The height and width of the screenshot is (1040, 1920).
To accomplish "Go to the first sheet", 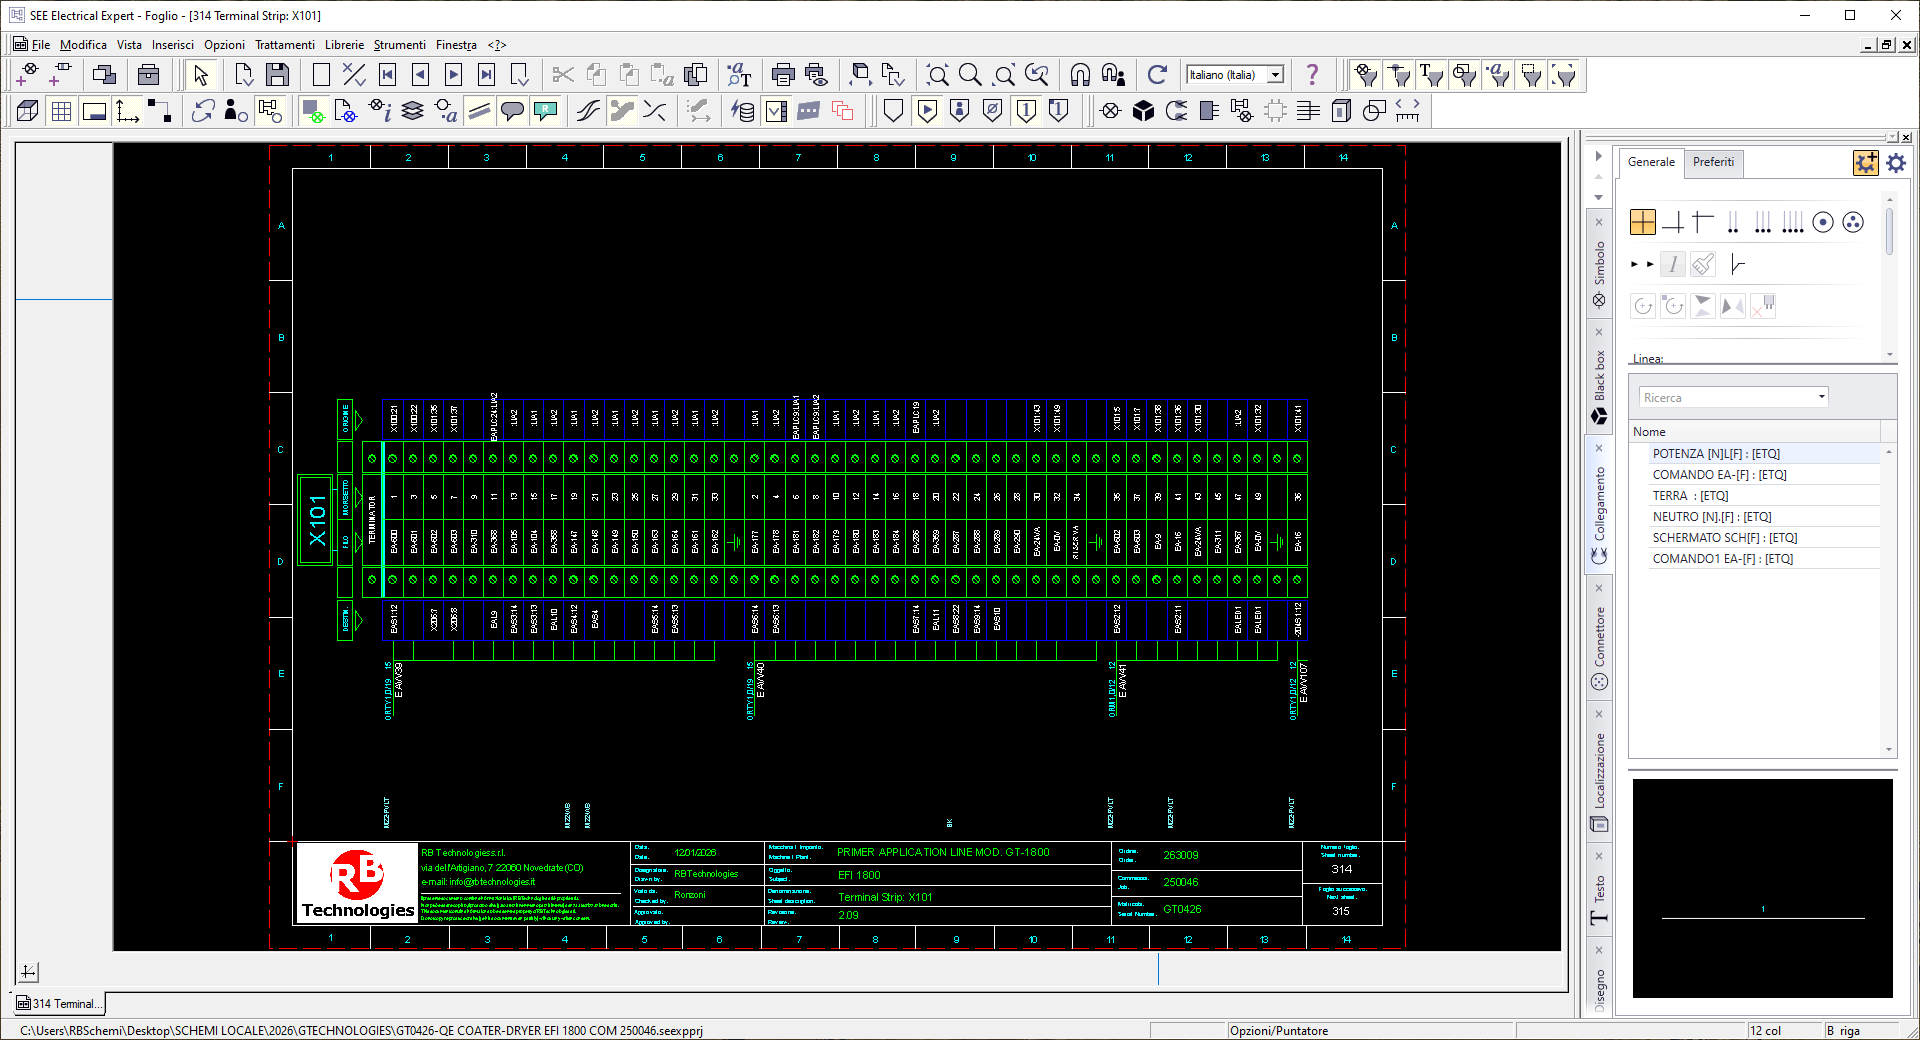I will 388,75.
